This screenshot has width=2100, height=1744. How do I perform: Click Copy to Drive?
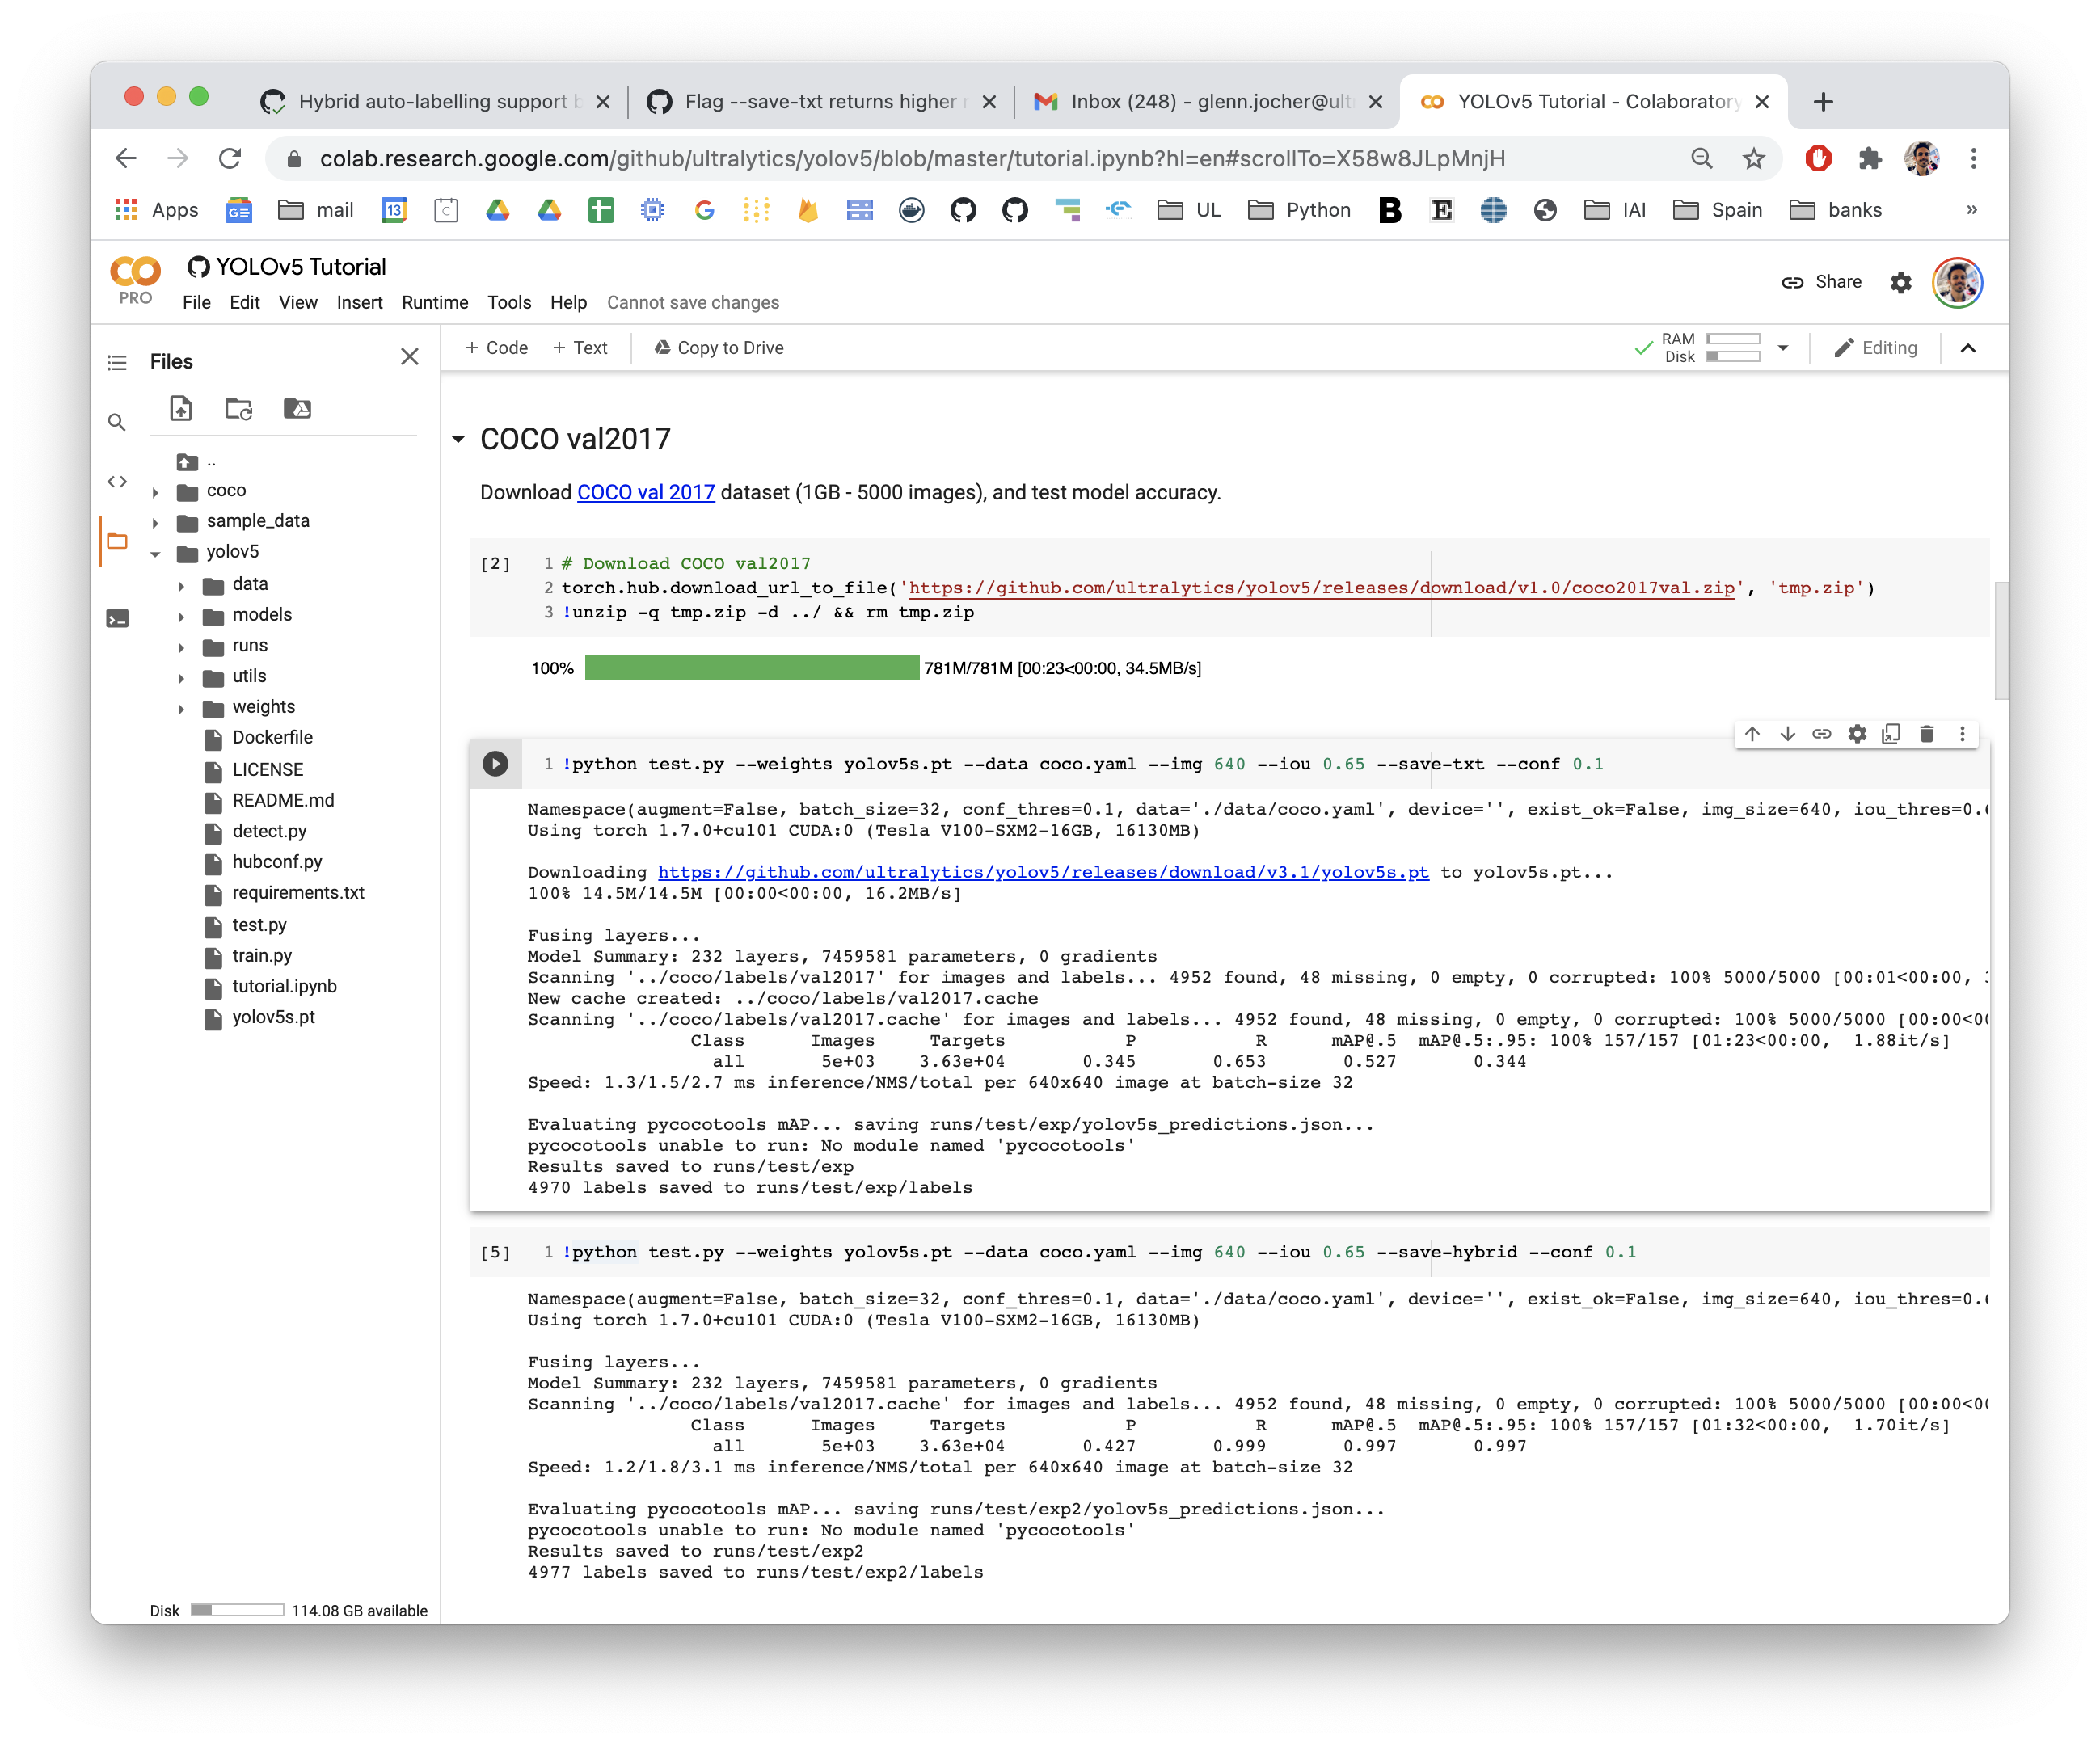coord(719,348)
